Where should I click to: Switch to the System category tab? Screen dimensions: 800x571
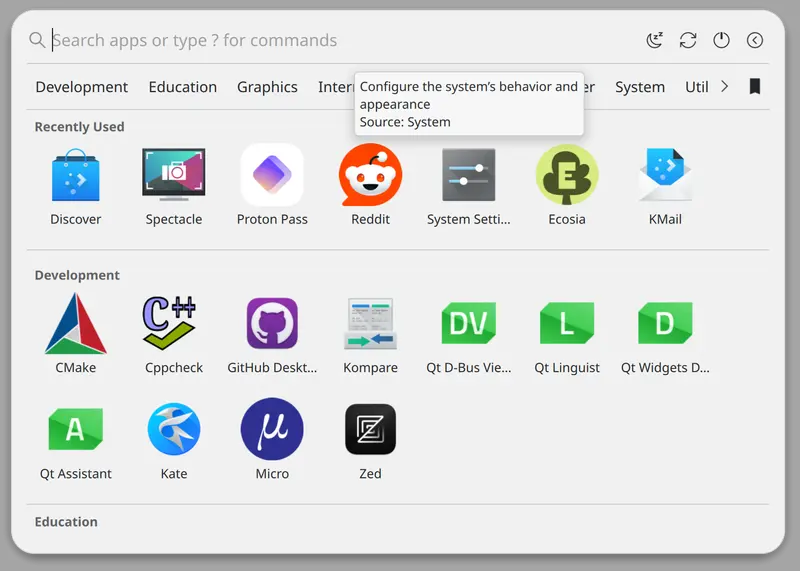[640, 87]
